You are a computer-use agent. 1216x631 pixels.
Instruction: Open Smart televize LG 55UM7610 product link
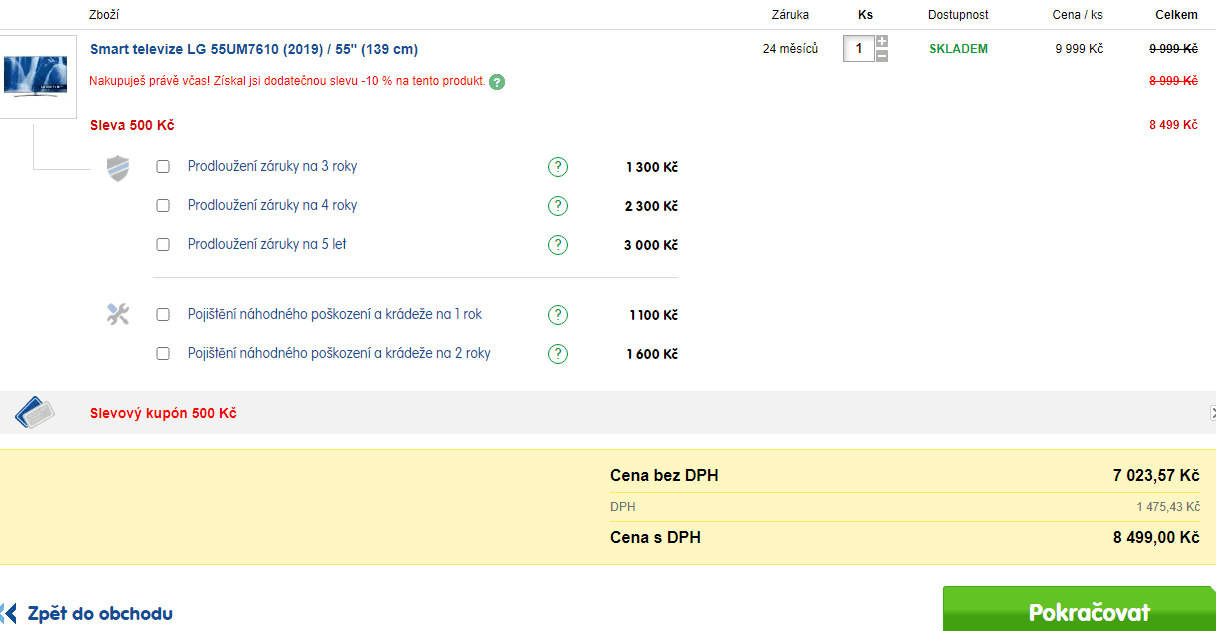[x=254, y=49]
